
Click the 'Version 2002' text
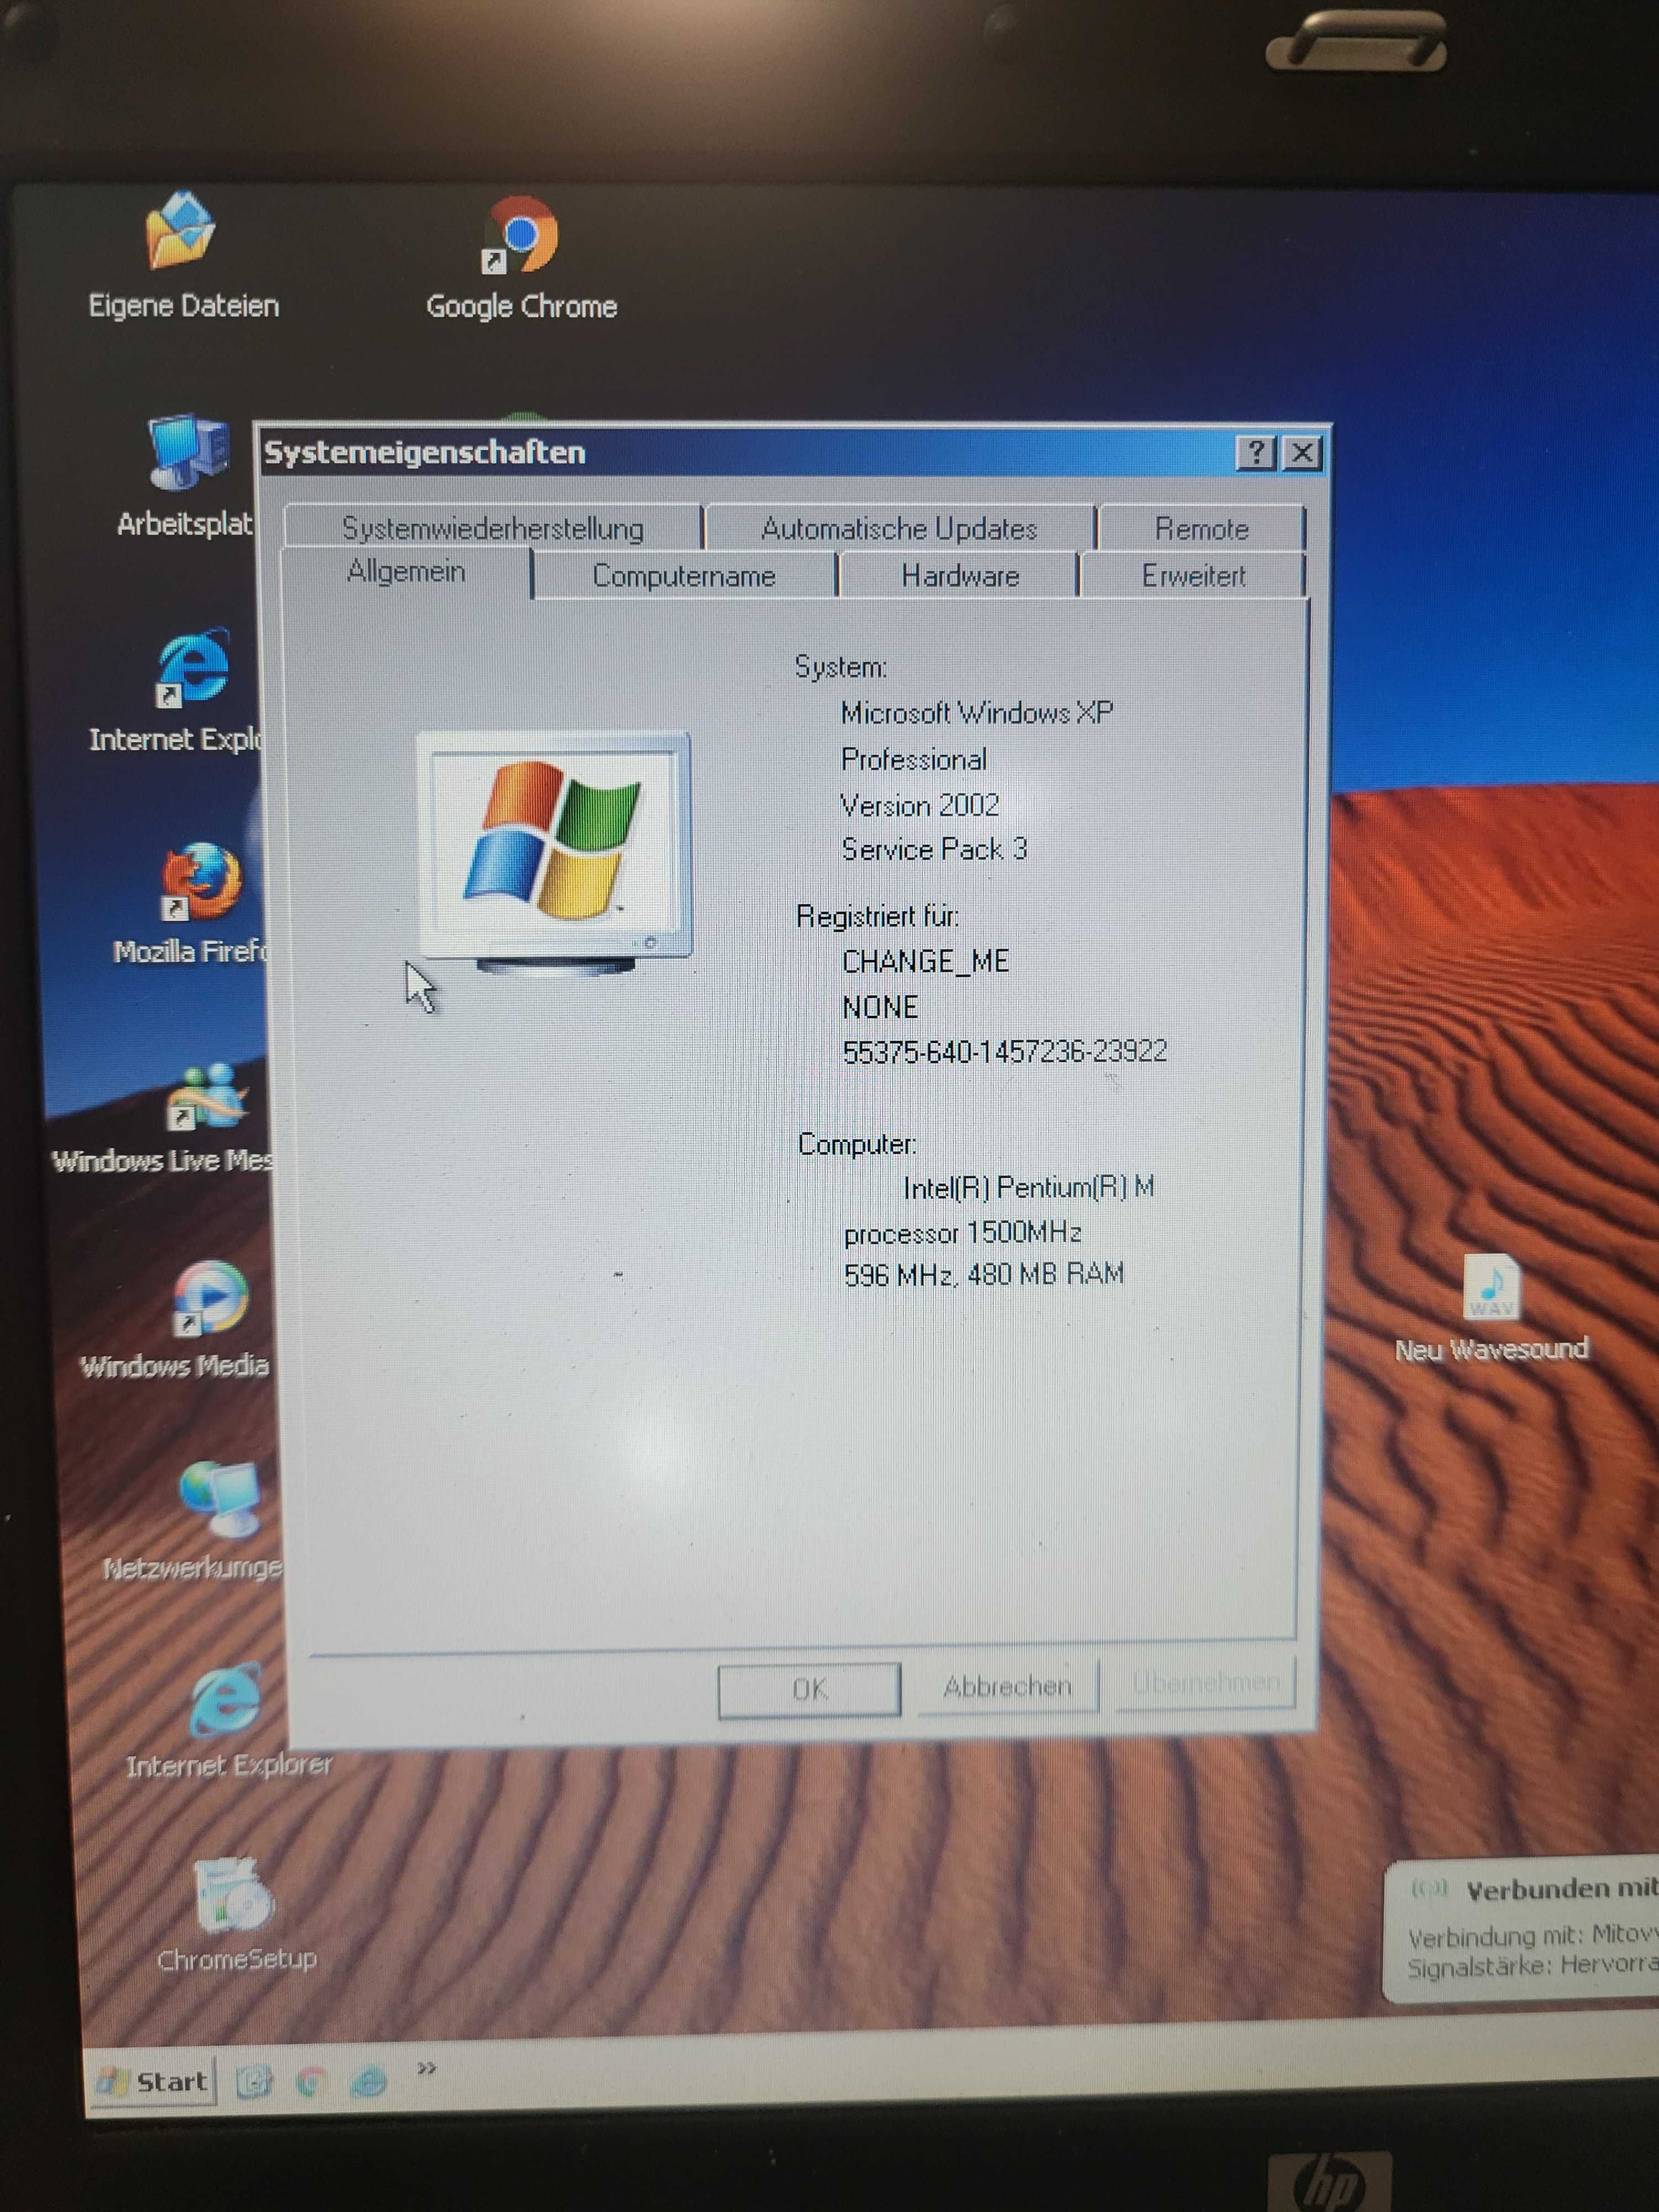pos(919,805)
